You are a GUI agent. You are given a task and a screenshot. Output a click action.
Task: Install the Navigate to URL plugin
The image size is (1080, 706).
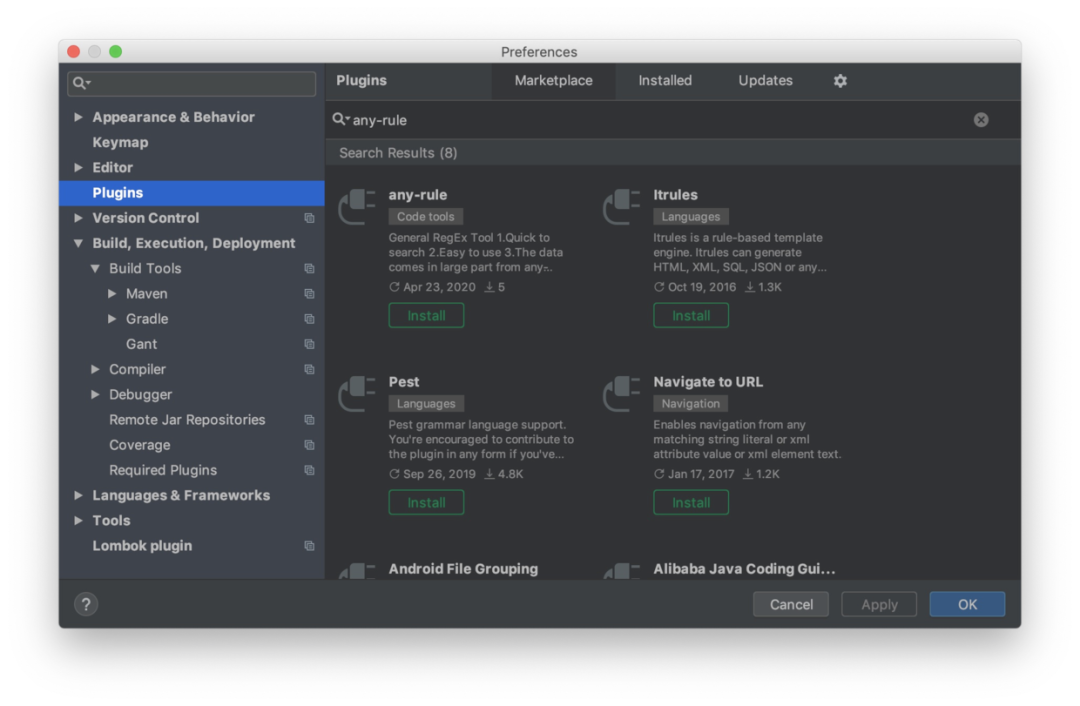tap(691, 503)
